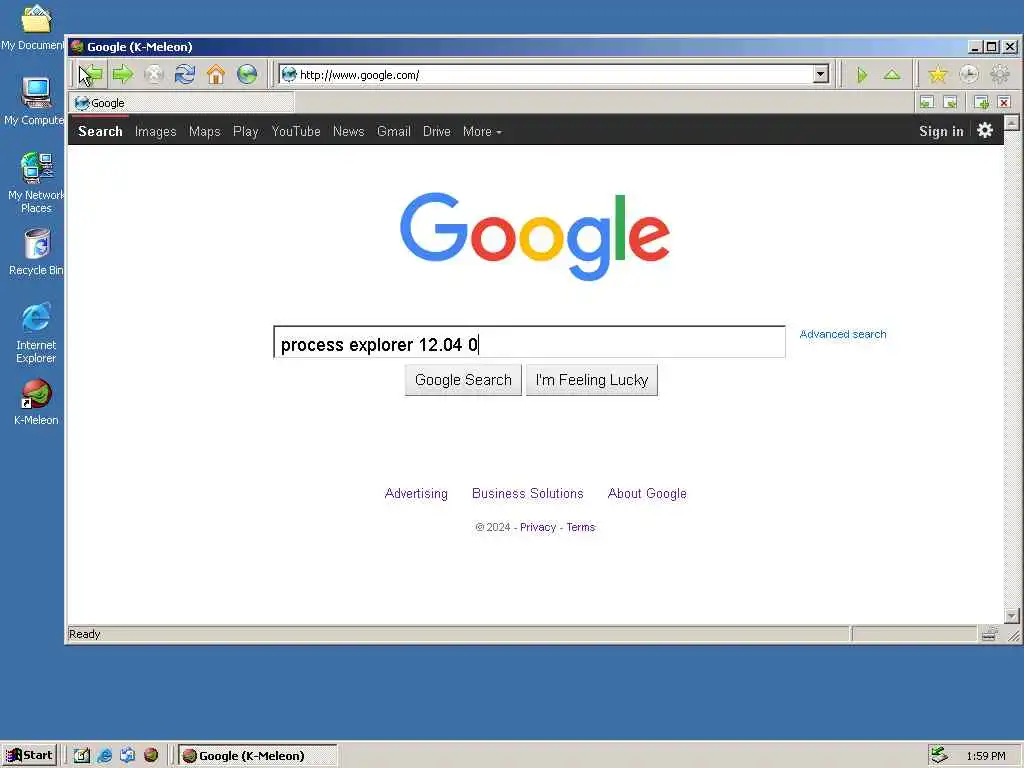Open Maps in Google navigation bar
Screen dimensions: 1024x768
(x=205, y=131)
